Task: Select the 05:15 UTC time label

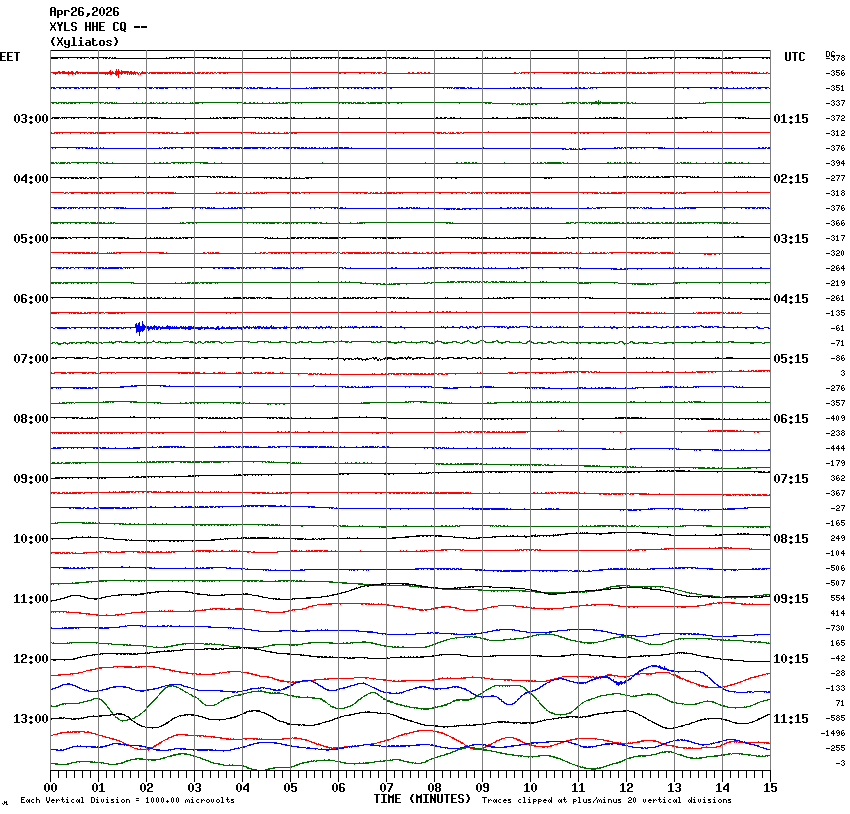Action: tap(791, 359)
